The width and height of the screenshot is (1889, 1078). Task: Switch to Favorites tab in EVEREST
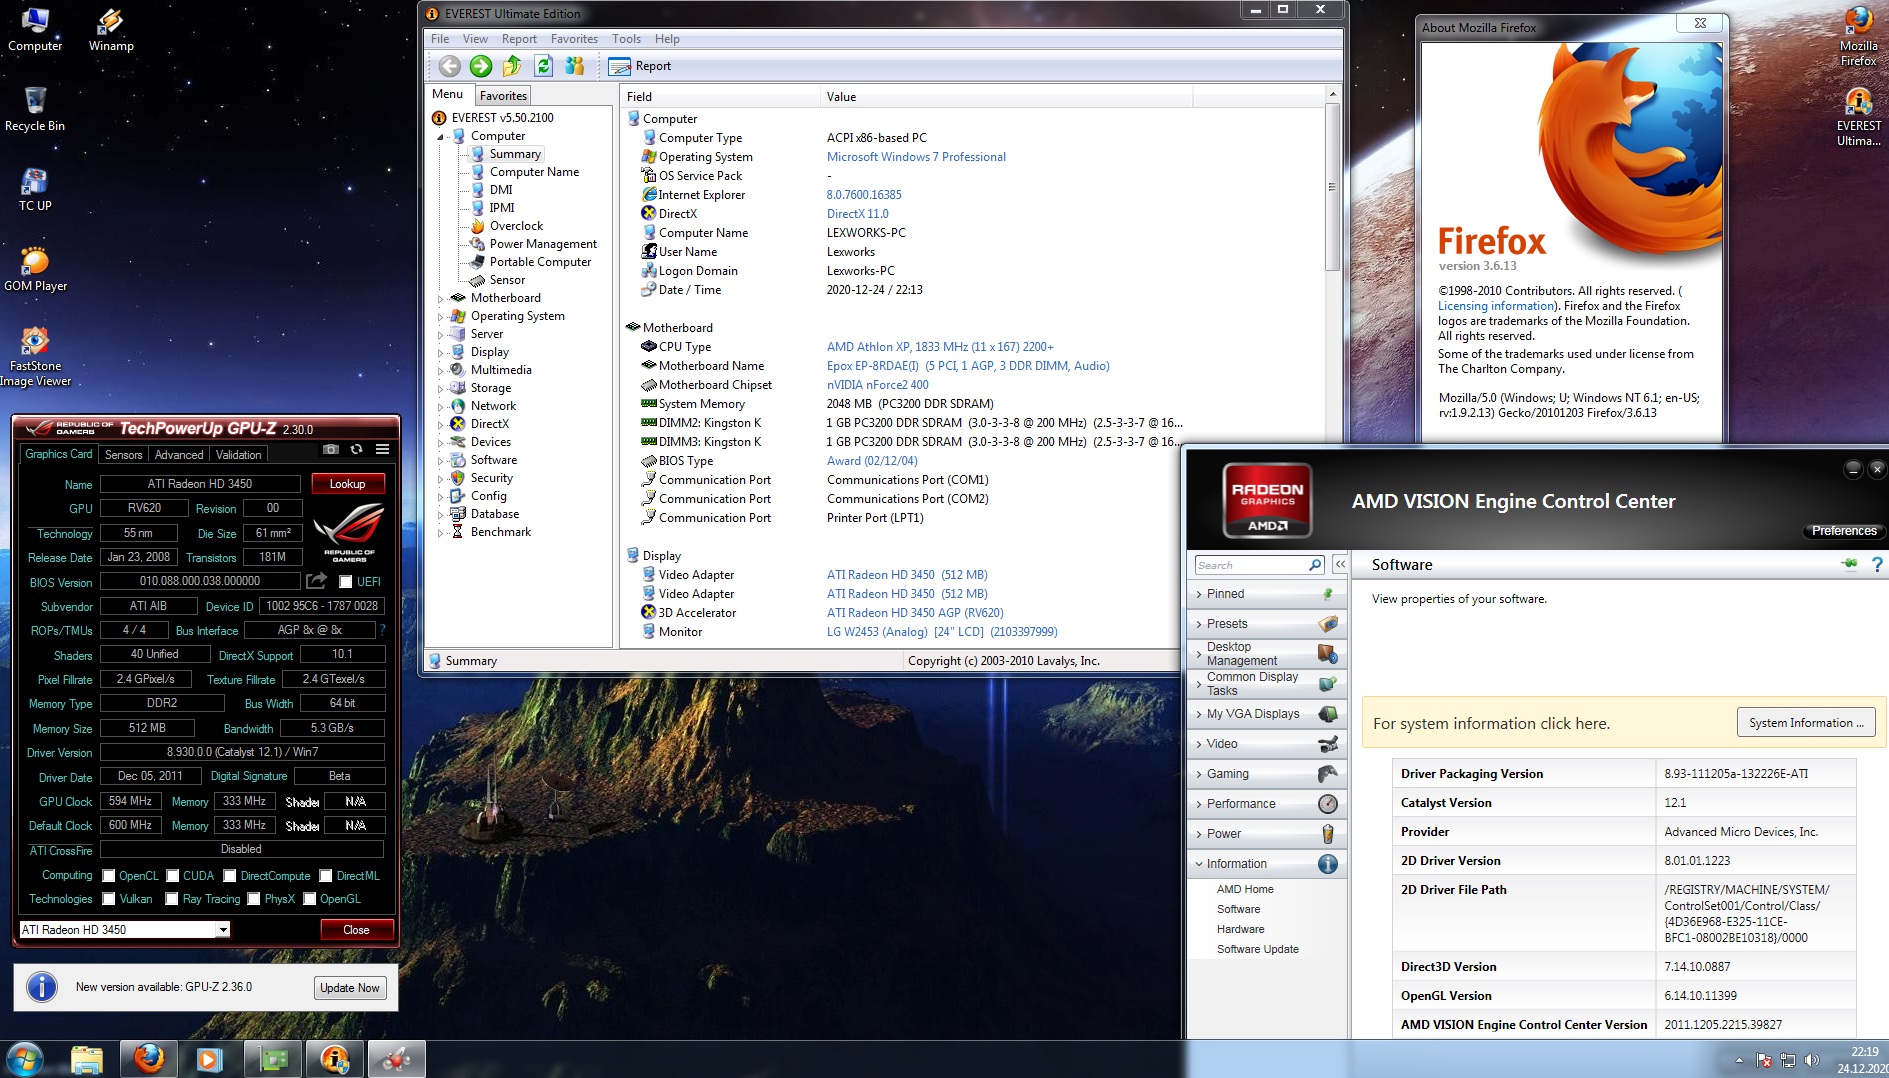click(x=503, y=96)
